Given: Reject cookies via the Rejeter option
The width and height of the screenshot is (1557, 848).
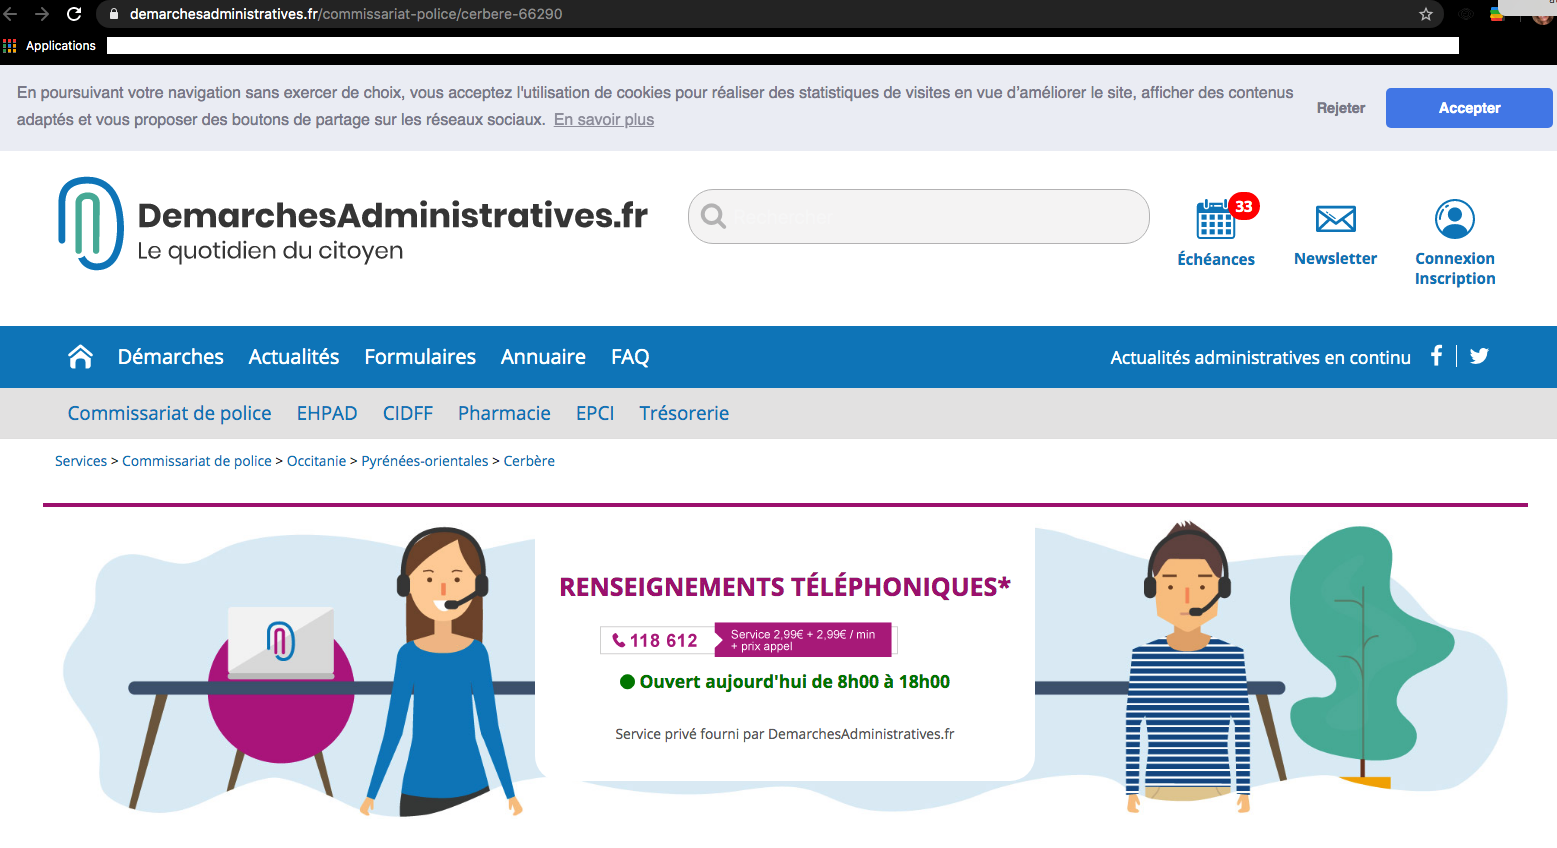Looking at the screenshot, I should pyautogui.click(x=1340, y=107).
